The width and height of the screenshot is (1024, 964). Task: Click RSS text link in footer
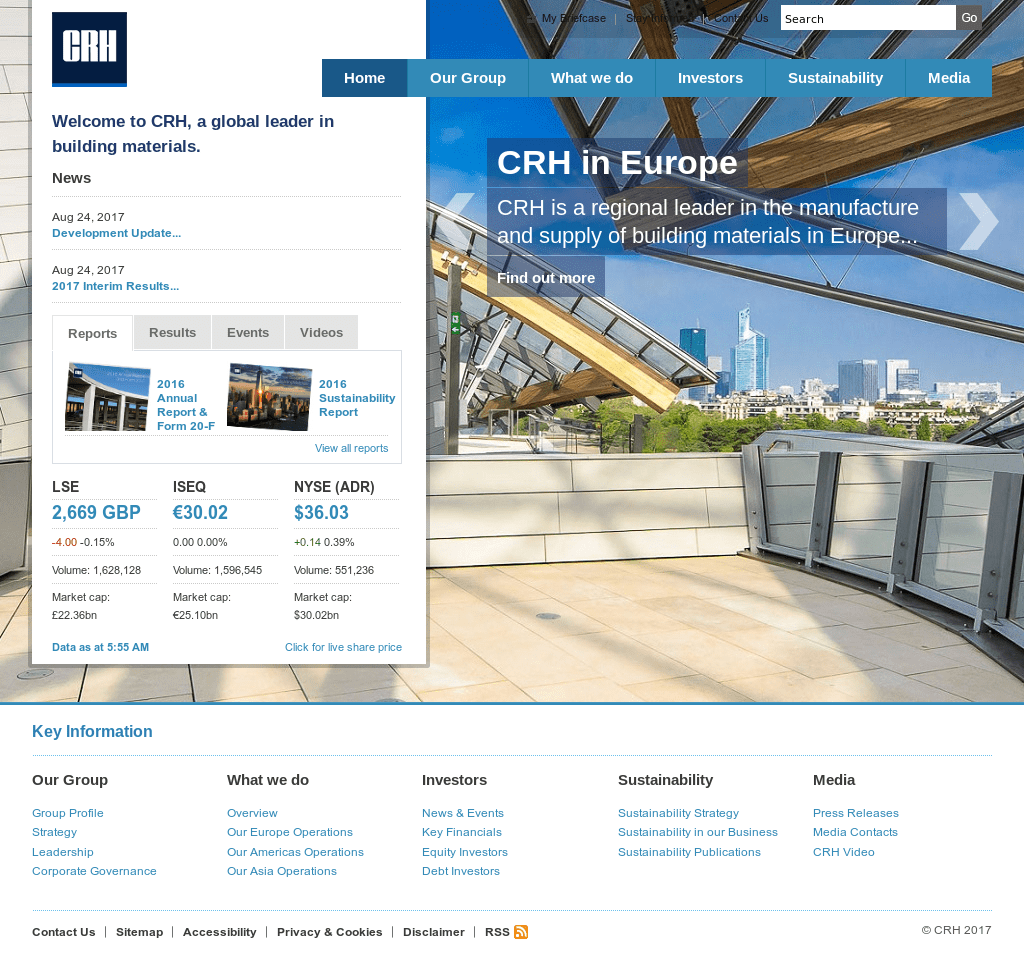click(497, 932)
